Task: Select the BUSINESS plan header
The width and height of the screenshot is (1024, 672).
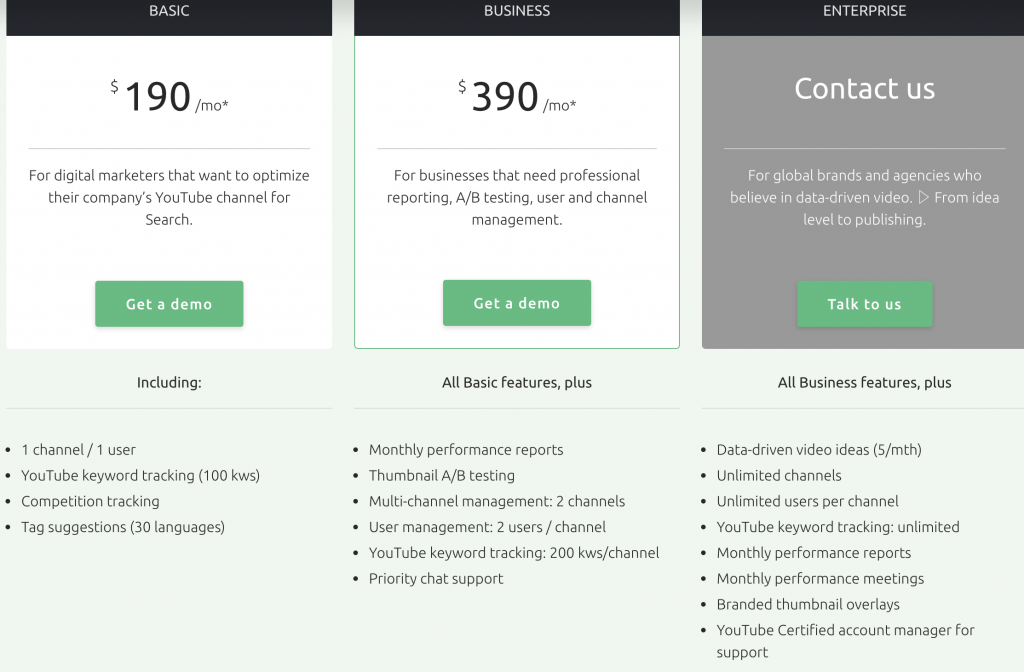Action: [x=517, y=11]
